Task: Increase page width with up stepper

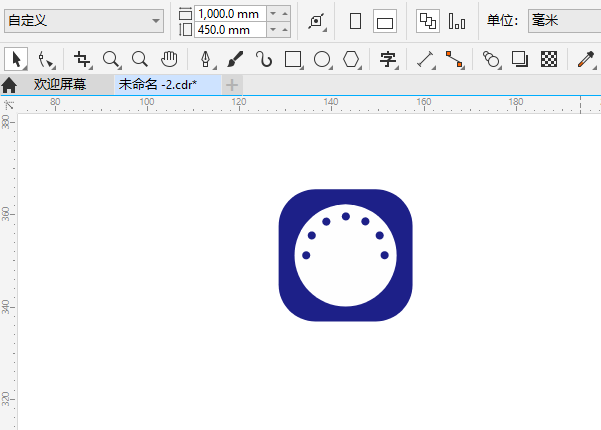Action: coord(285,13)
